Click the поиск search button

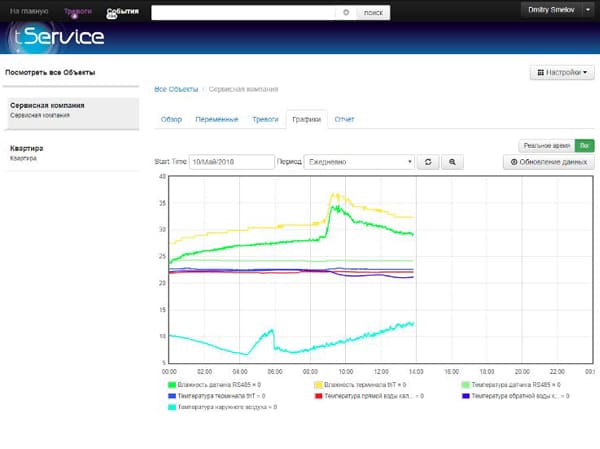point(373,13)
